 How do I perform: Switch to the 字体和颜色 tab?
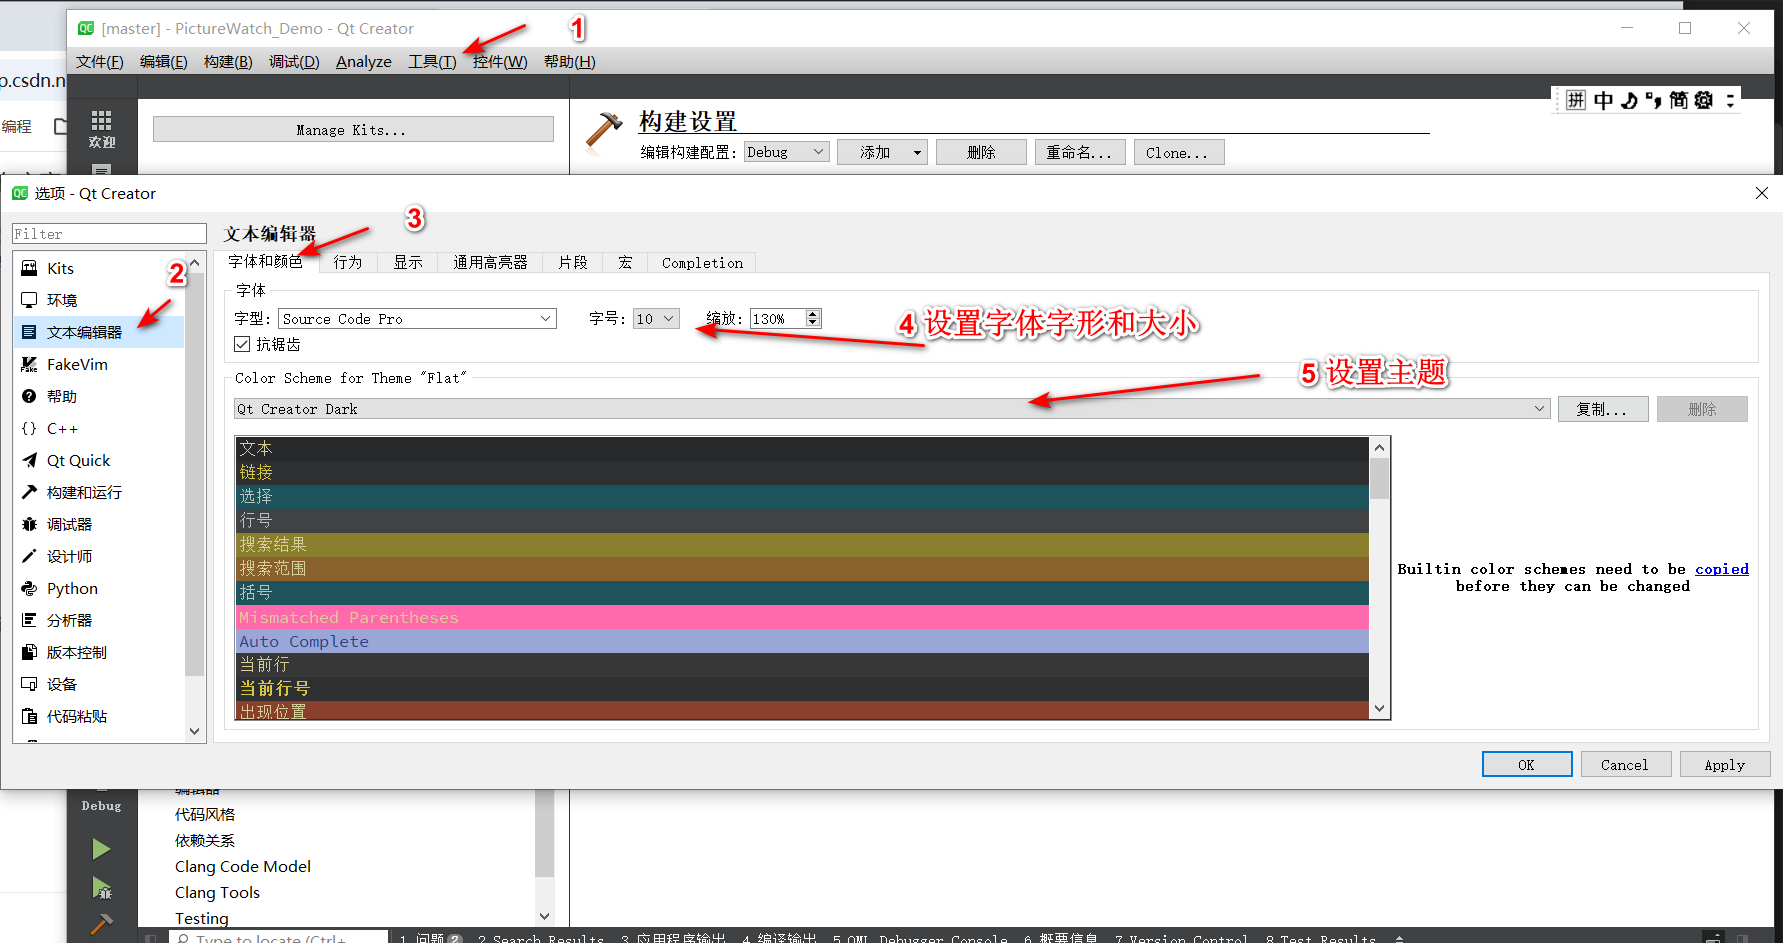tap(265, 262)
